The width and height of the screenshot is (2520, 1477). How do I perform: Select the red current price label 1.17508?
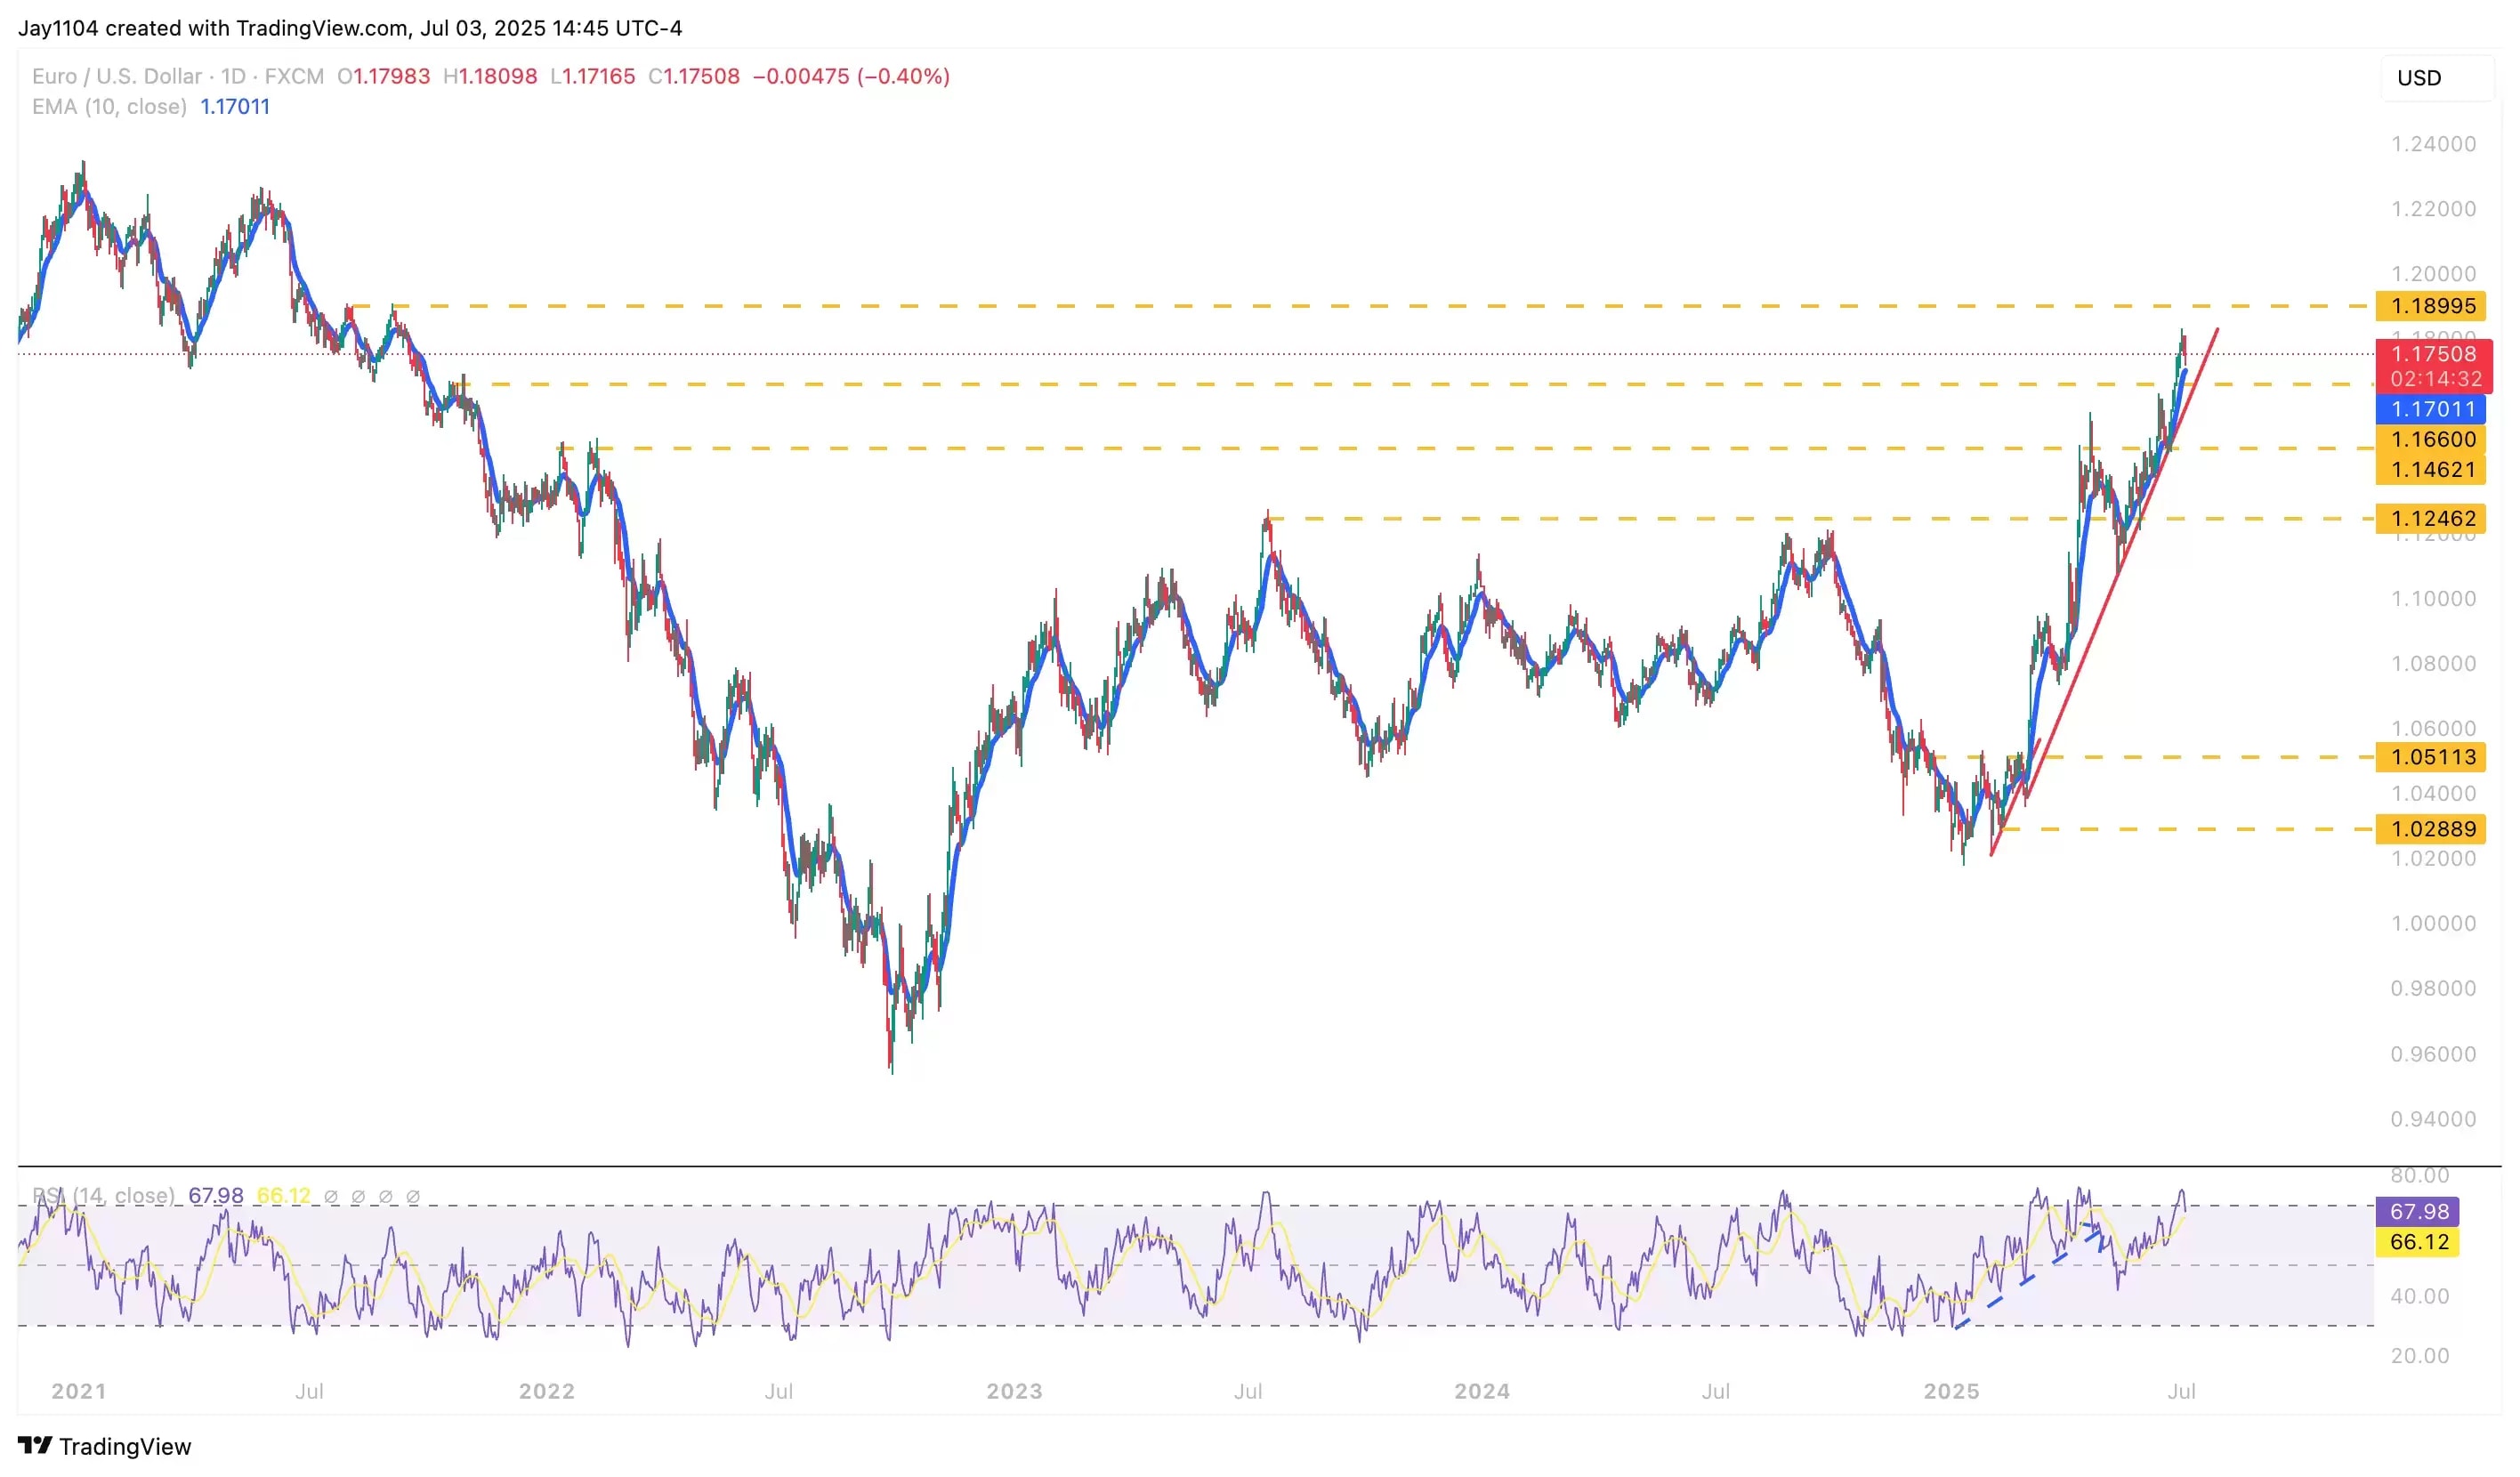[x=2433, y=354]
